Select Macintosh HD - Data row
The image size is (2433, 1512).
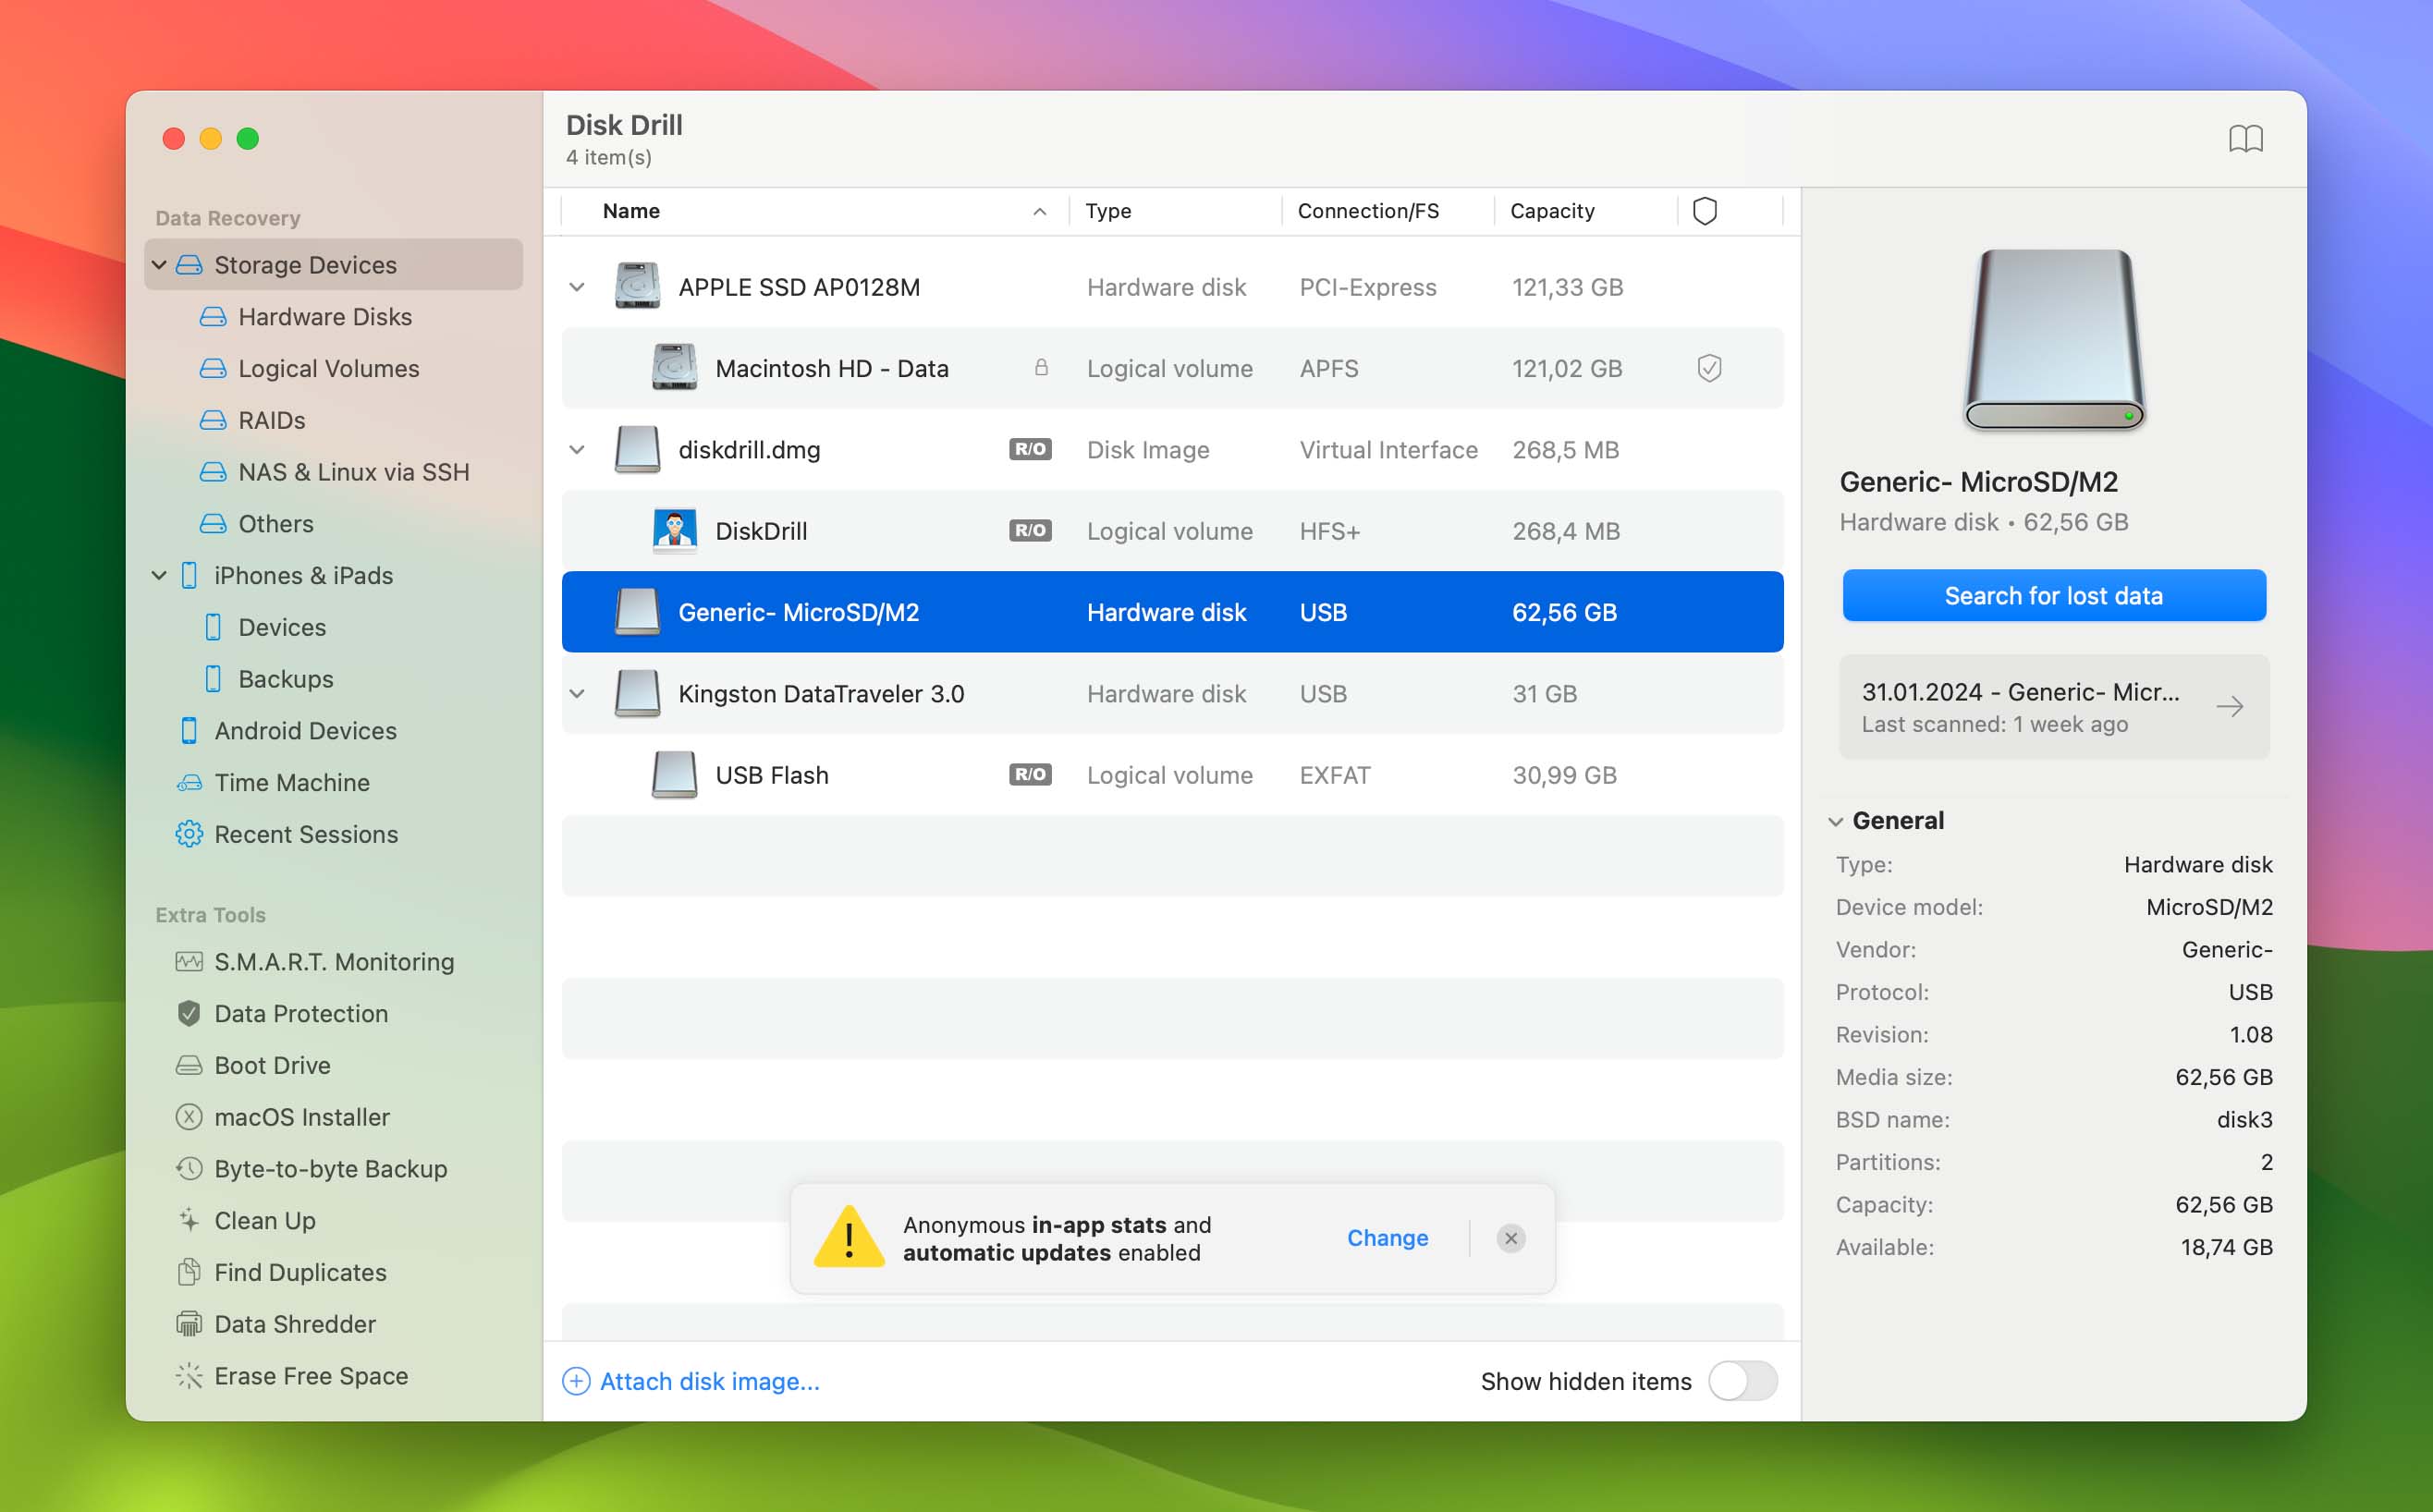1172,368
